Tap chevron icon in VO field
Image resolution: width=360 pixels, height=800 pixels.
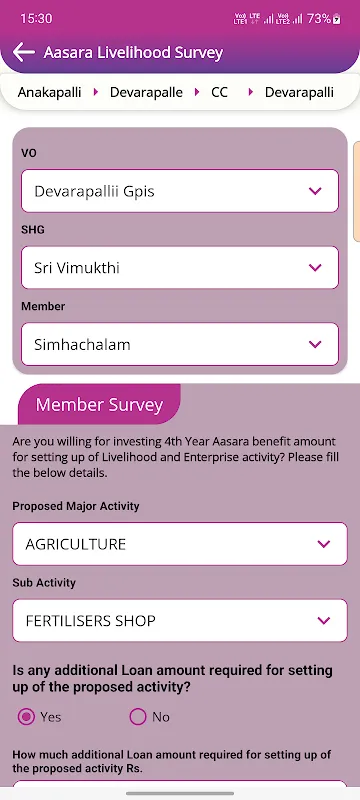(315, 191)
